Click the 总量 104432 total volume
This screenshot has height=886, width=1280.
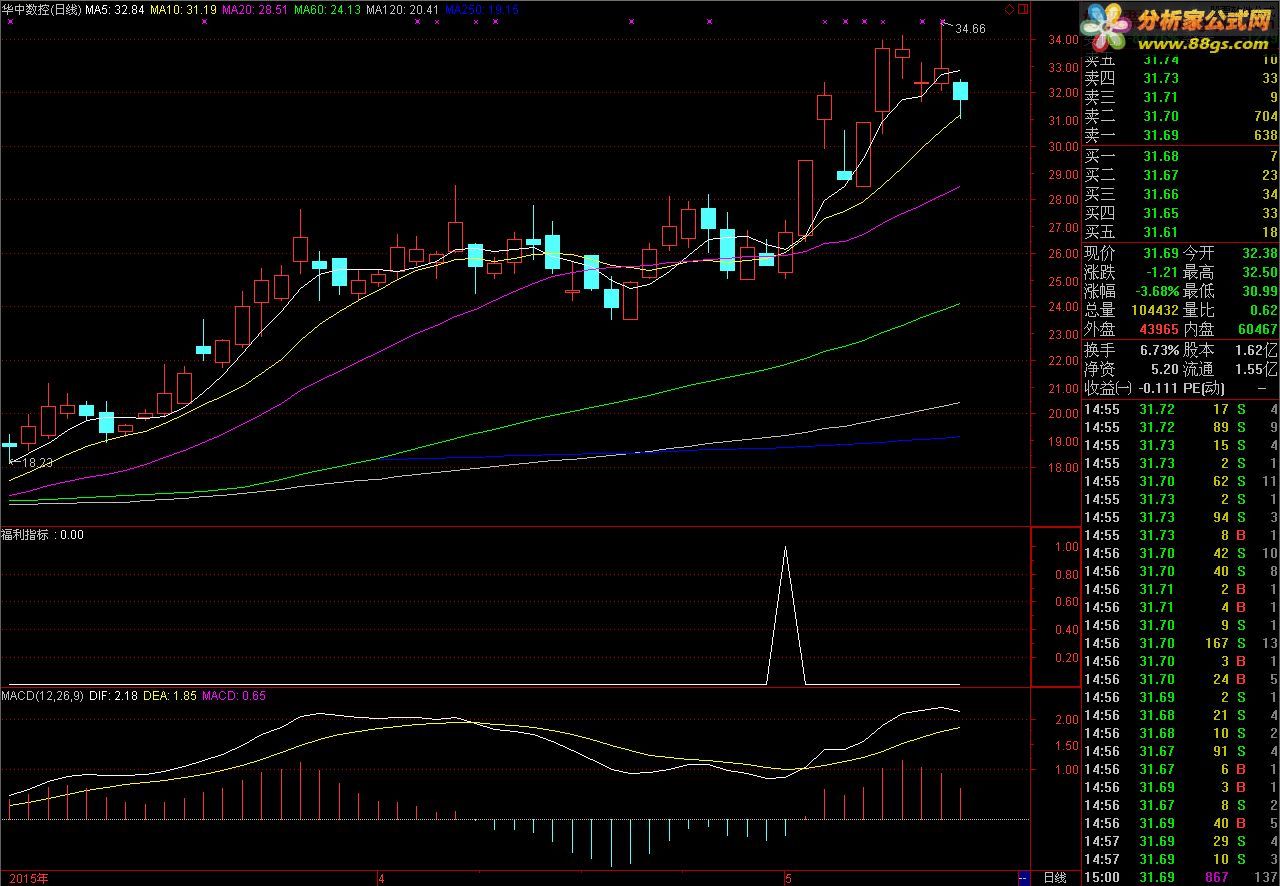pos(1155,310)
